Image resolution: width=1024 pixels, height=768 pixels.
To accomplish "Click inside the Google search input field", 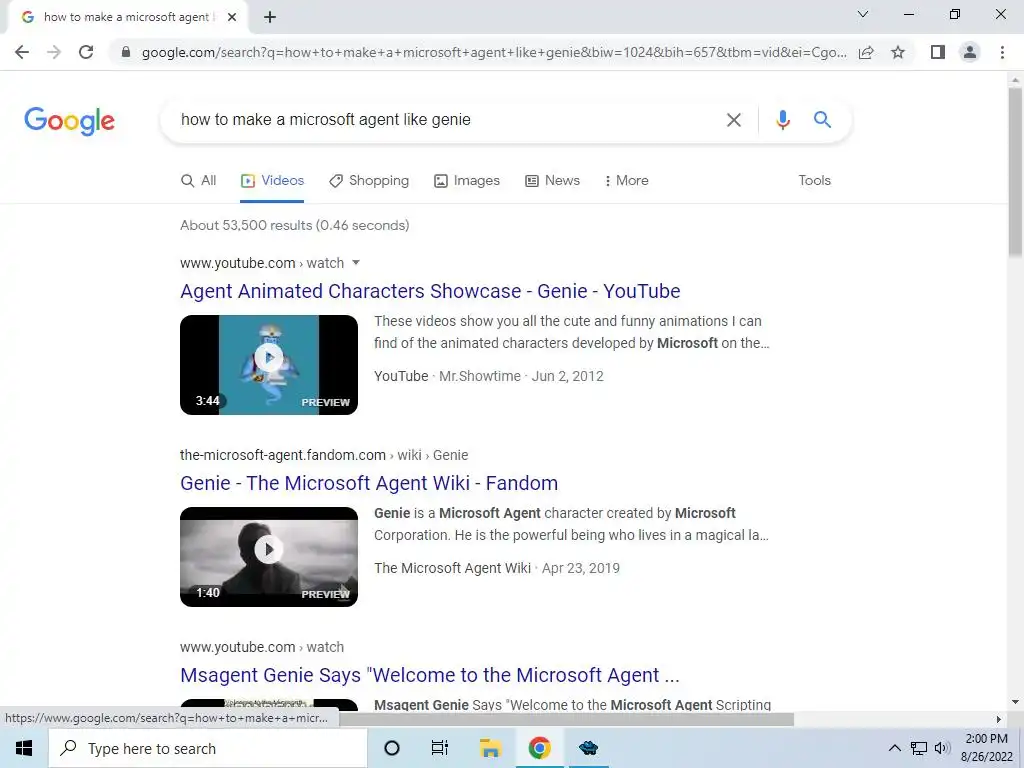I will tap(444, 120).
